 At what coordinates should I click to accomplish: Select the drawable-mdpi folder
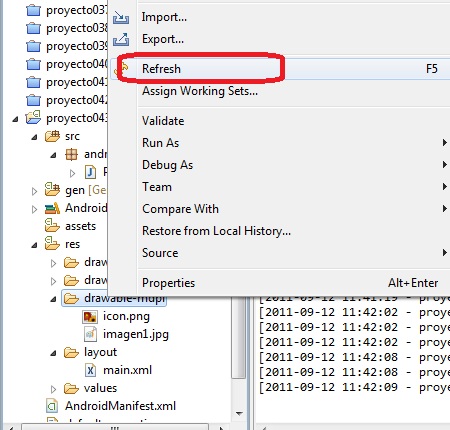coord(114,298)
